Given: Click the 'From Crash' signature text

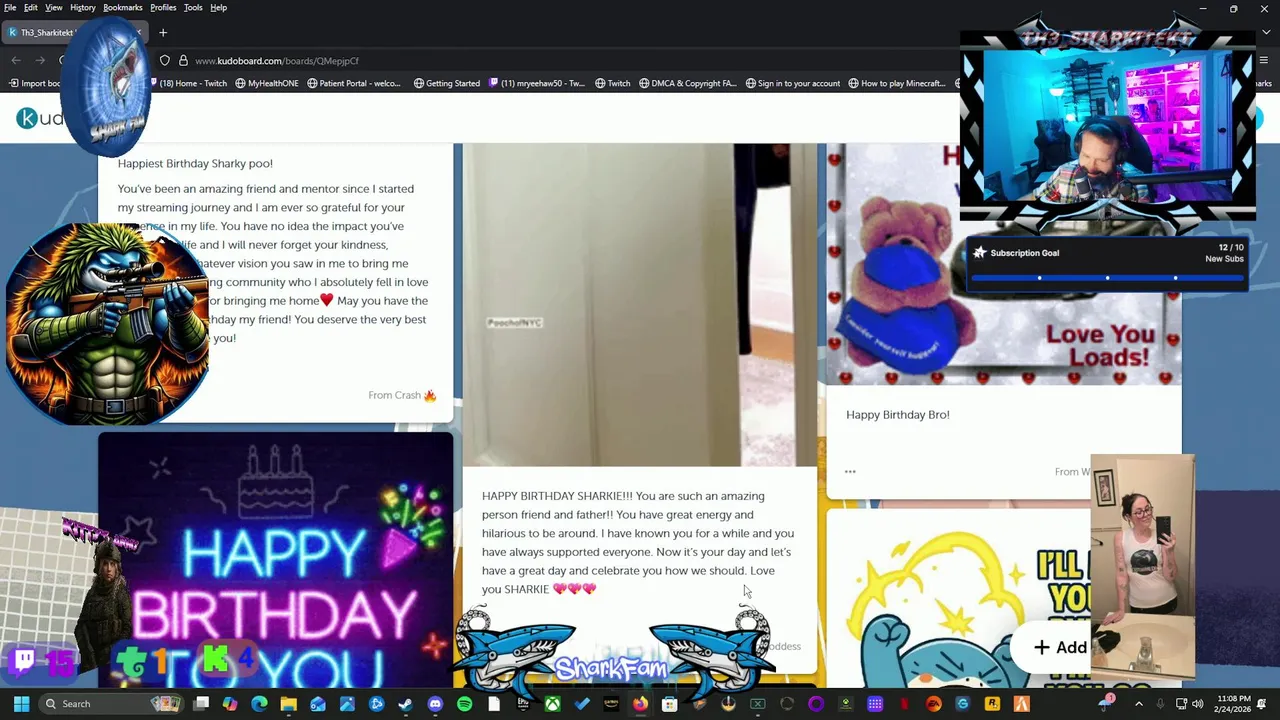Looking at the screenshot, I should [402, 395].
